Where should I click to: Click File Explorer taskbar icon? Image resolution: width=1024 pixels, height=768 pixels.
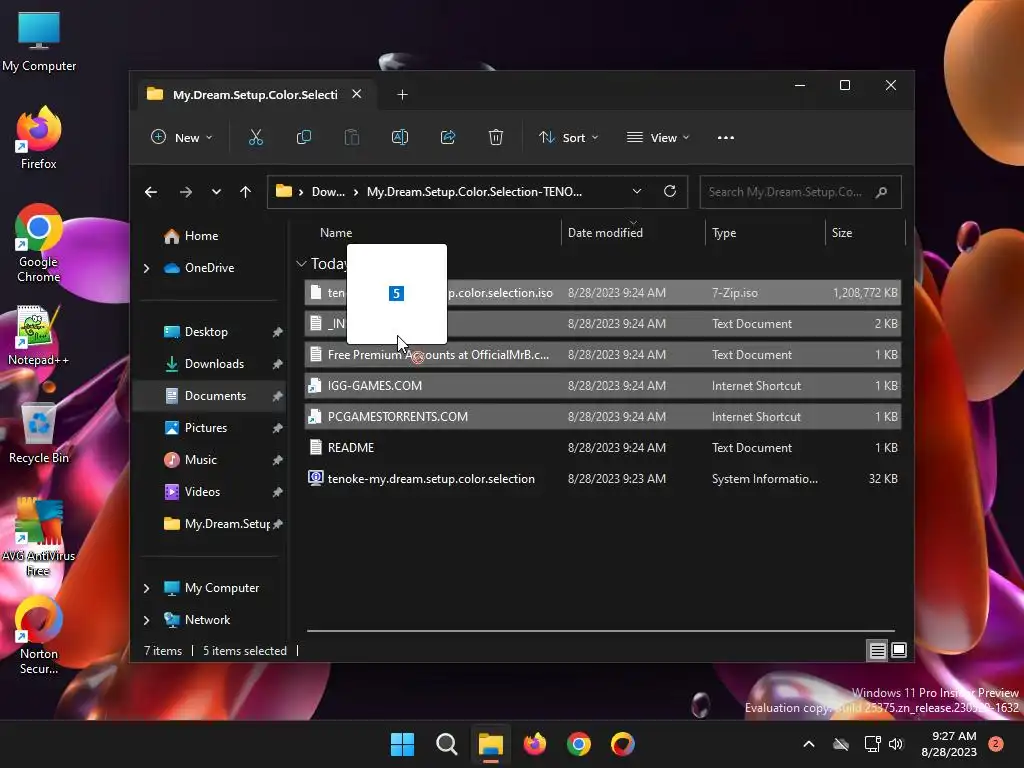coord(490,744)
